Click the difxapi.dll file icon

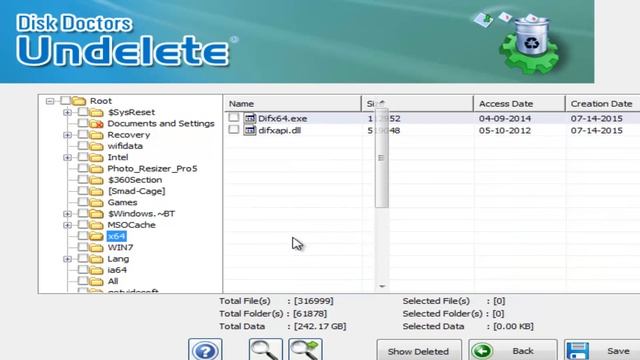pyautogui.click(x=249, y=130)
